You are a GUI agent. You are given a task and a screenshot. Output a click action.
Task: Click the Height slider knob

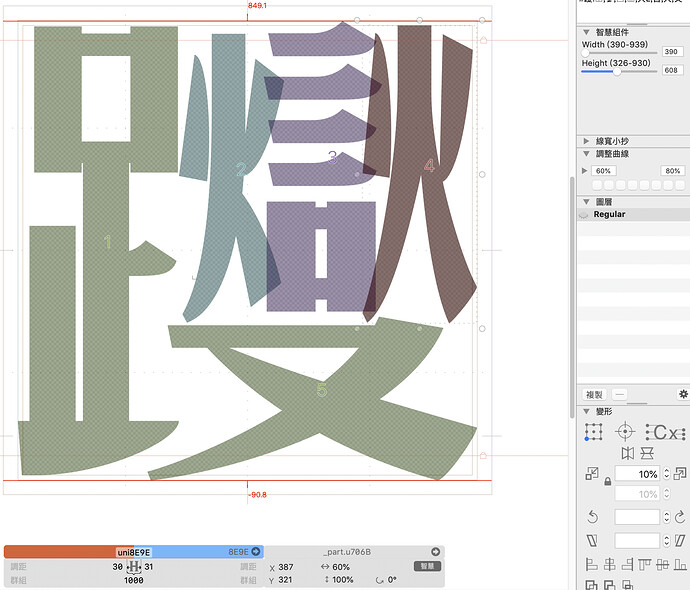(x=617, y=71)
